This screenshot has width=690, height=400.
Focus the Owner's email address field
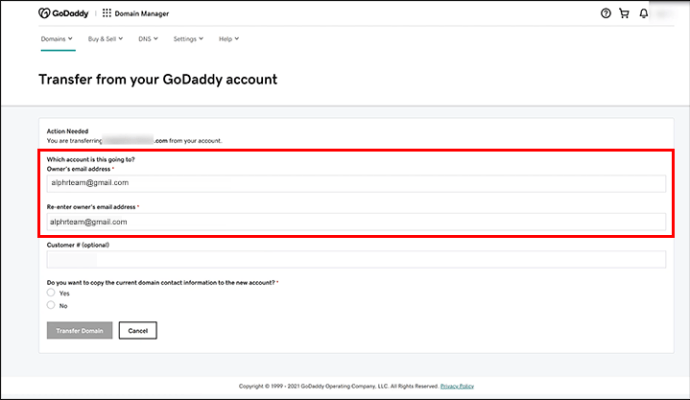tap(356, 183)
